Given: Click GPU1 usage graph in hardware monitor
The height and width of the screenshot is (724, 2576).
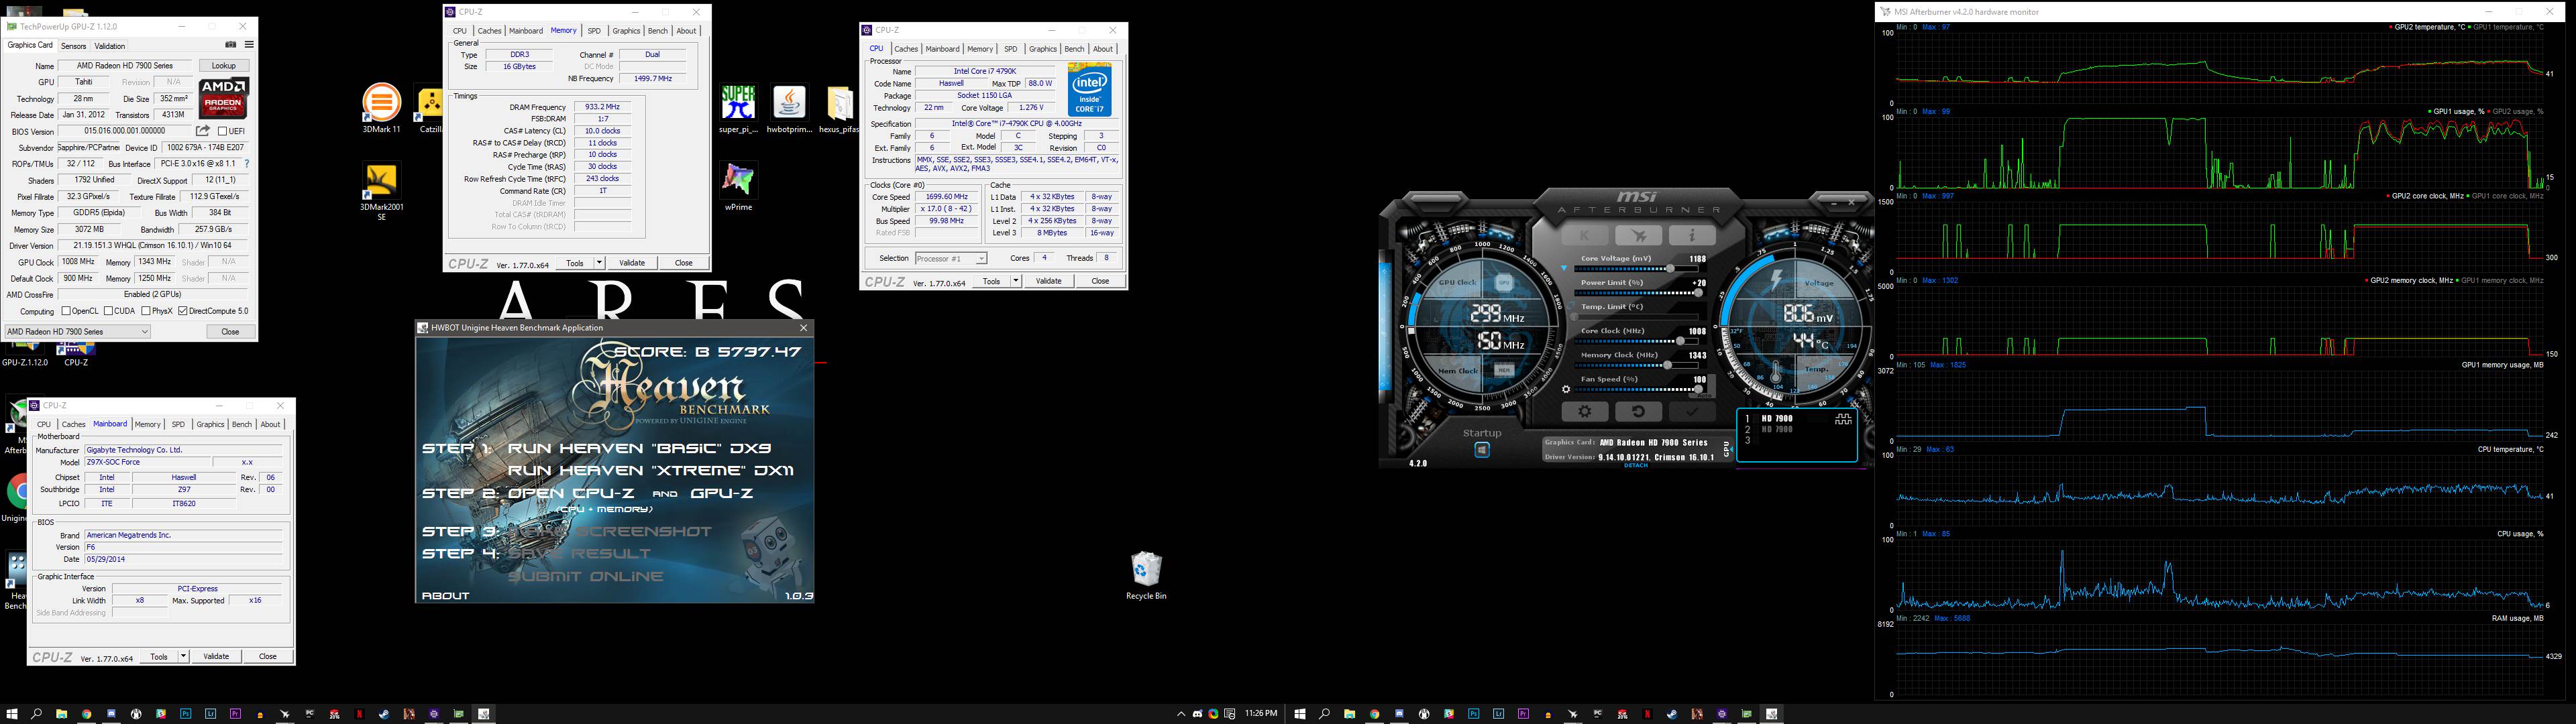Looking at the screenshot, I should [x=2220, y=152].
